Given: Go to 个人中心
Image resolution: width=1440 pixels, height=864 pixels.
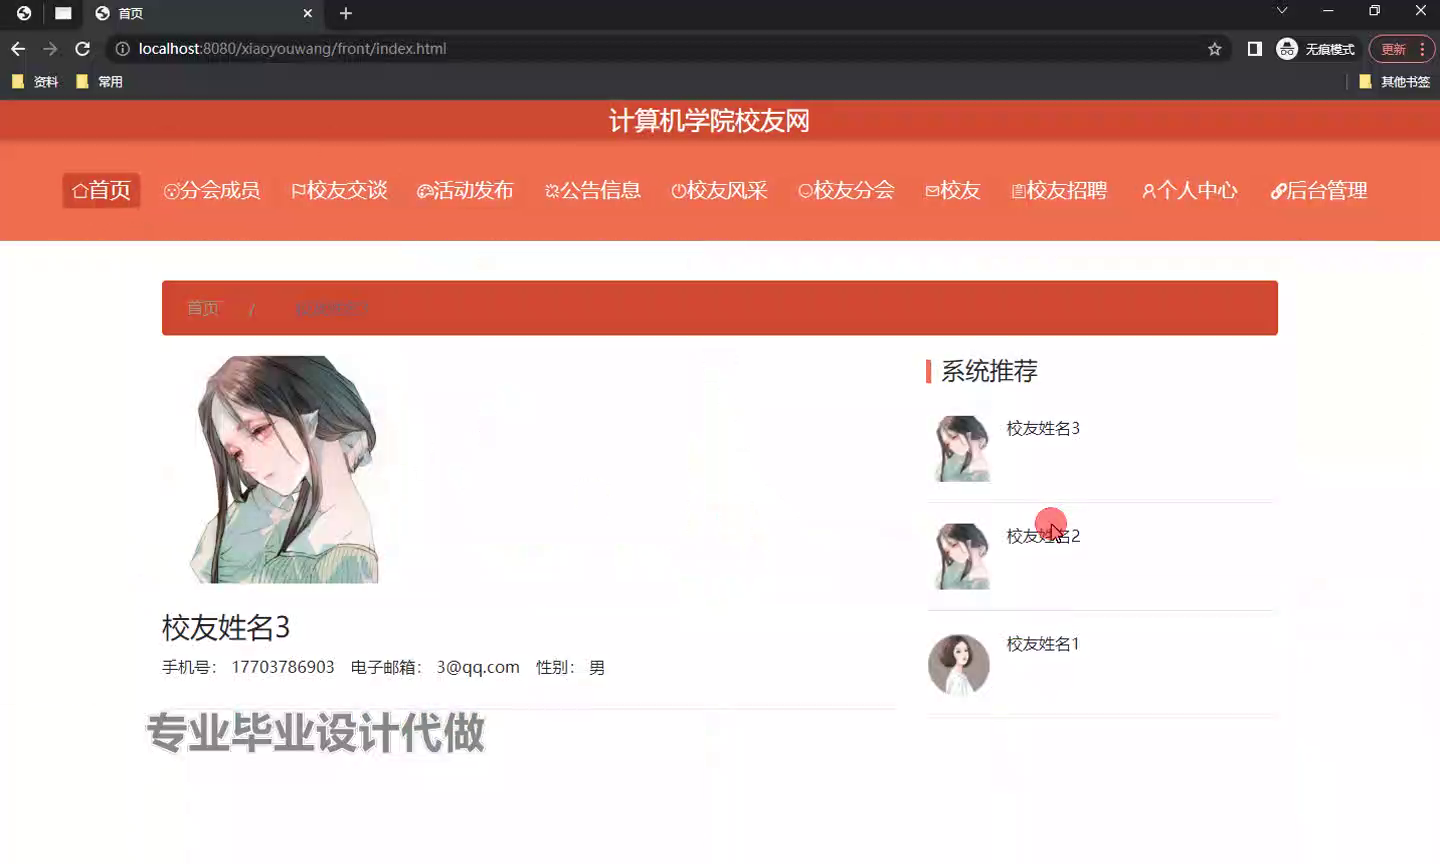Looking at the screenshot, I should (x=1190, y=190).
